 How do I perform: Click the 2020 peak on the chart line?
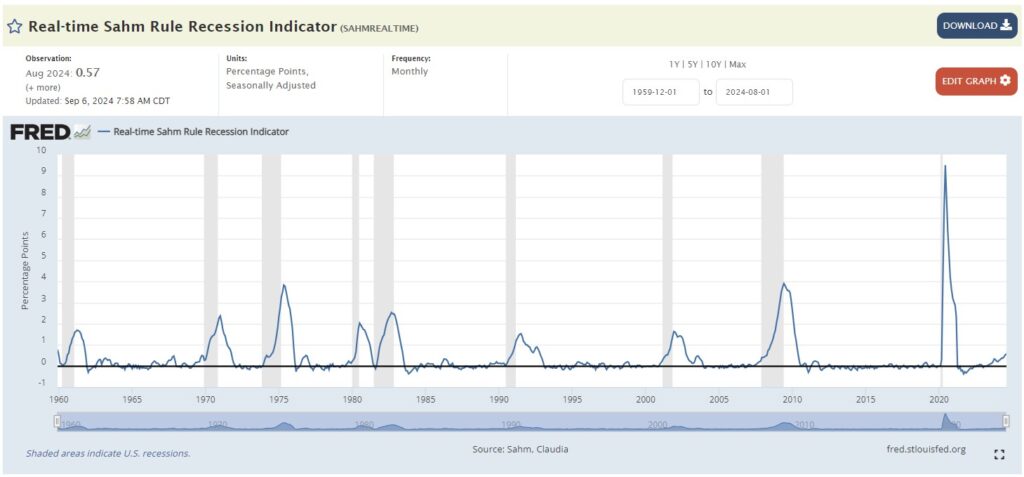tap(944, 167)
